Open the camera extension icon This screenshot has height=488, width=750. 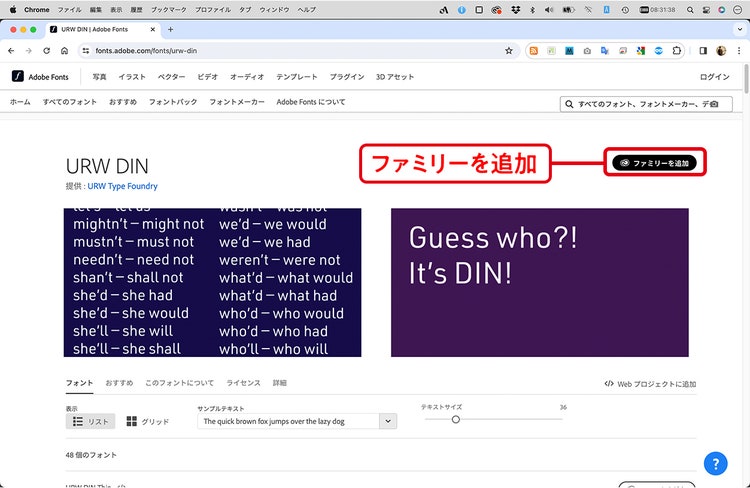(587, 51)
